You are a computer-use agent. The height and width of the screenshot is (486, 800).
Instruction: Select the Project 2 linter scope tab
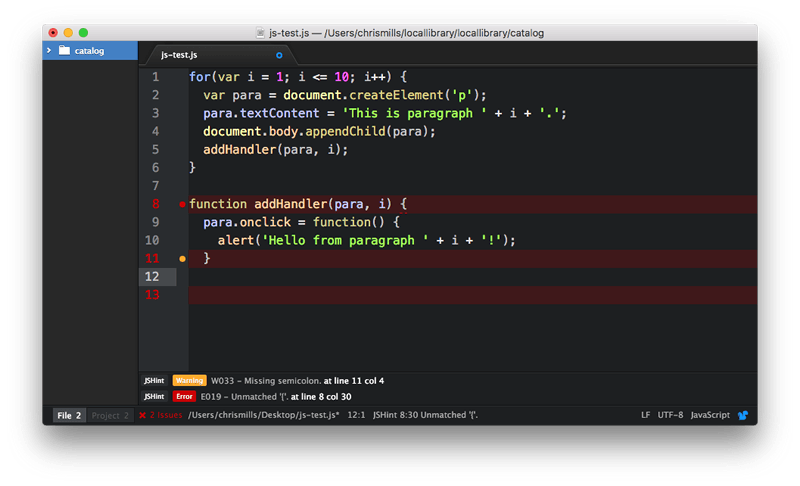click(110, 415)
